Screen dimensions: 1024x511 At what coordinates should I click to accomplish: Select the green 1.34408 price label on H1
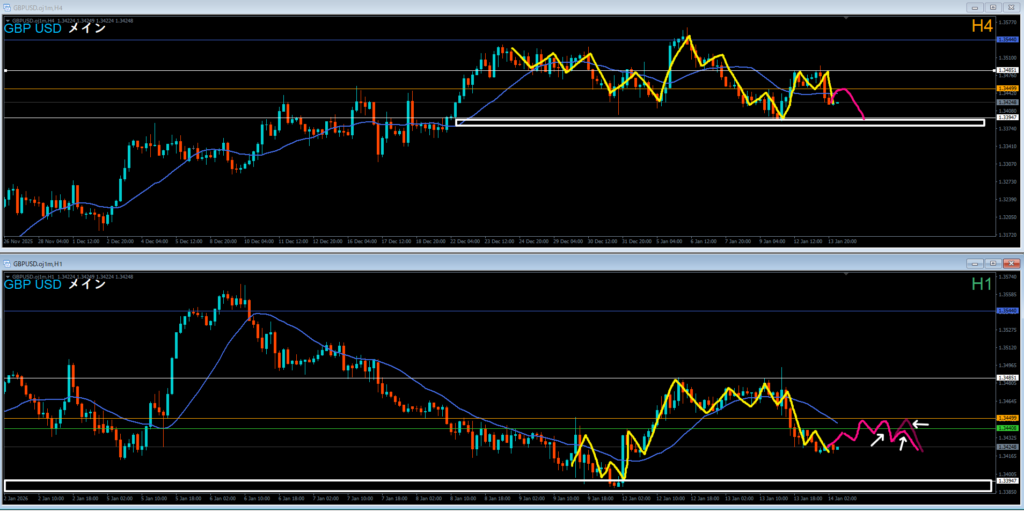[1008, 428]
